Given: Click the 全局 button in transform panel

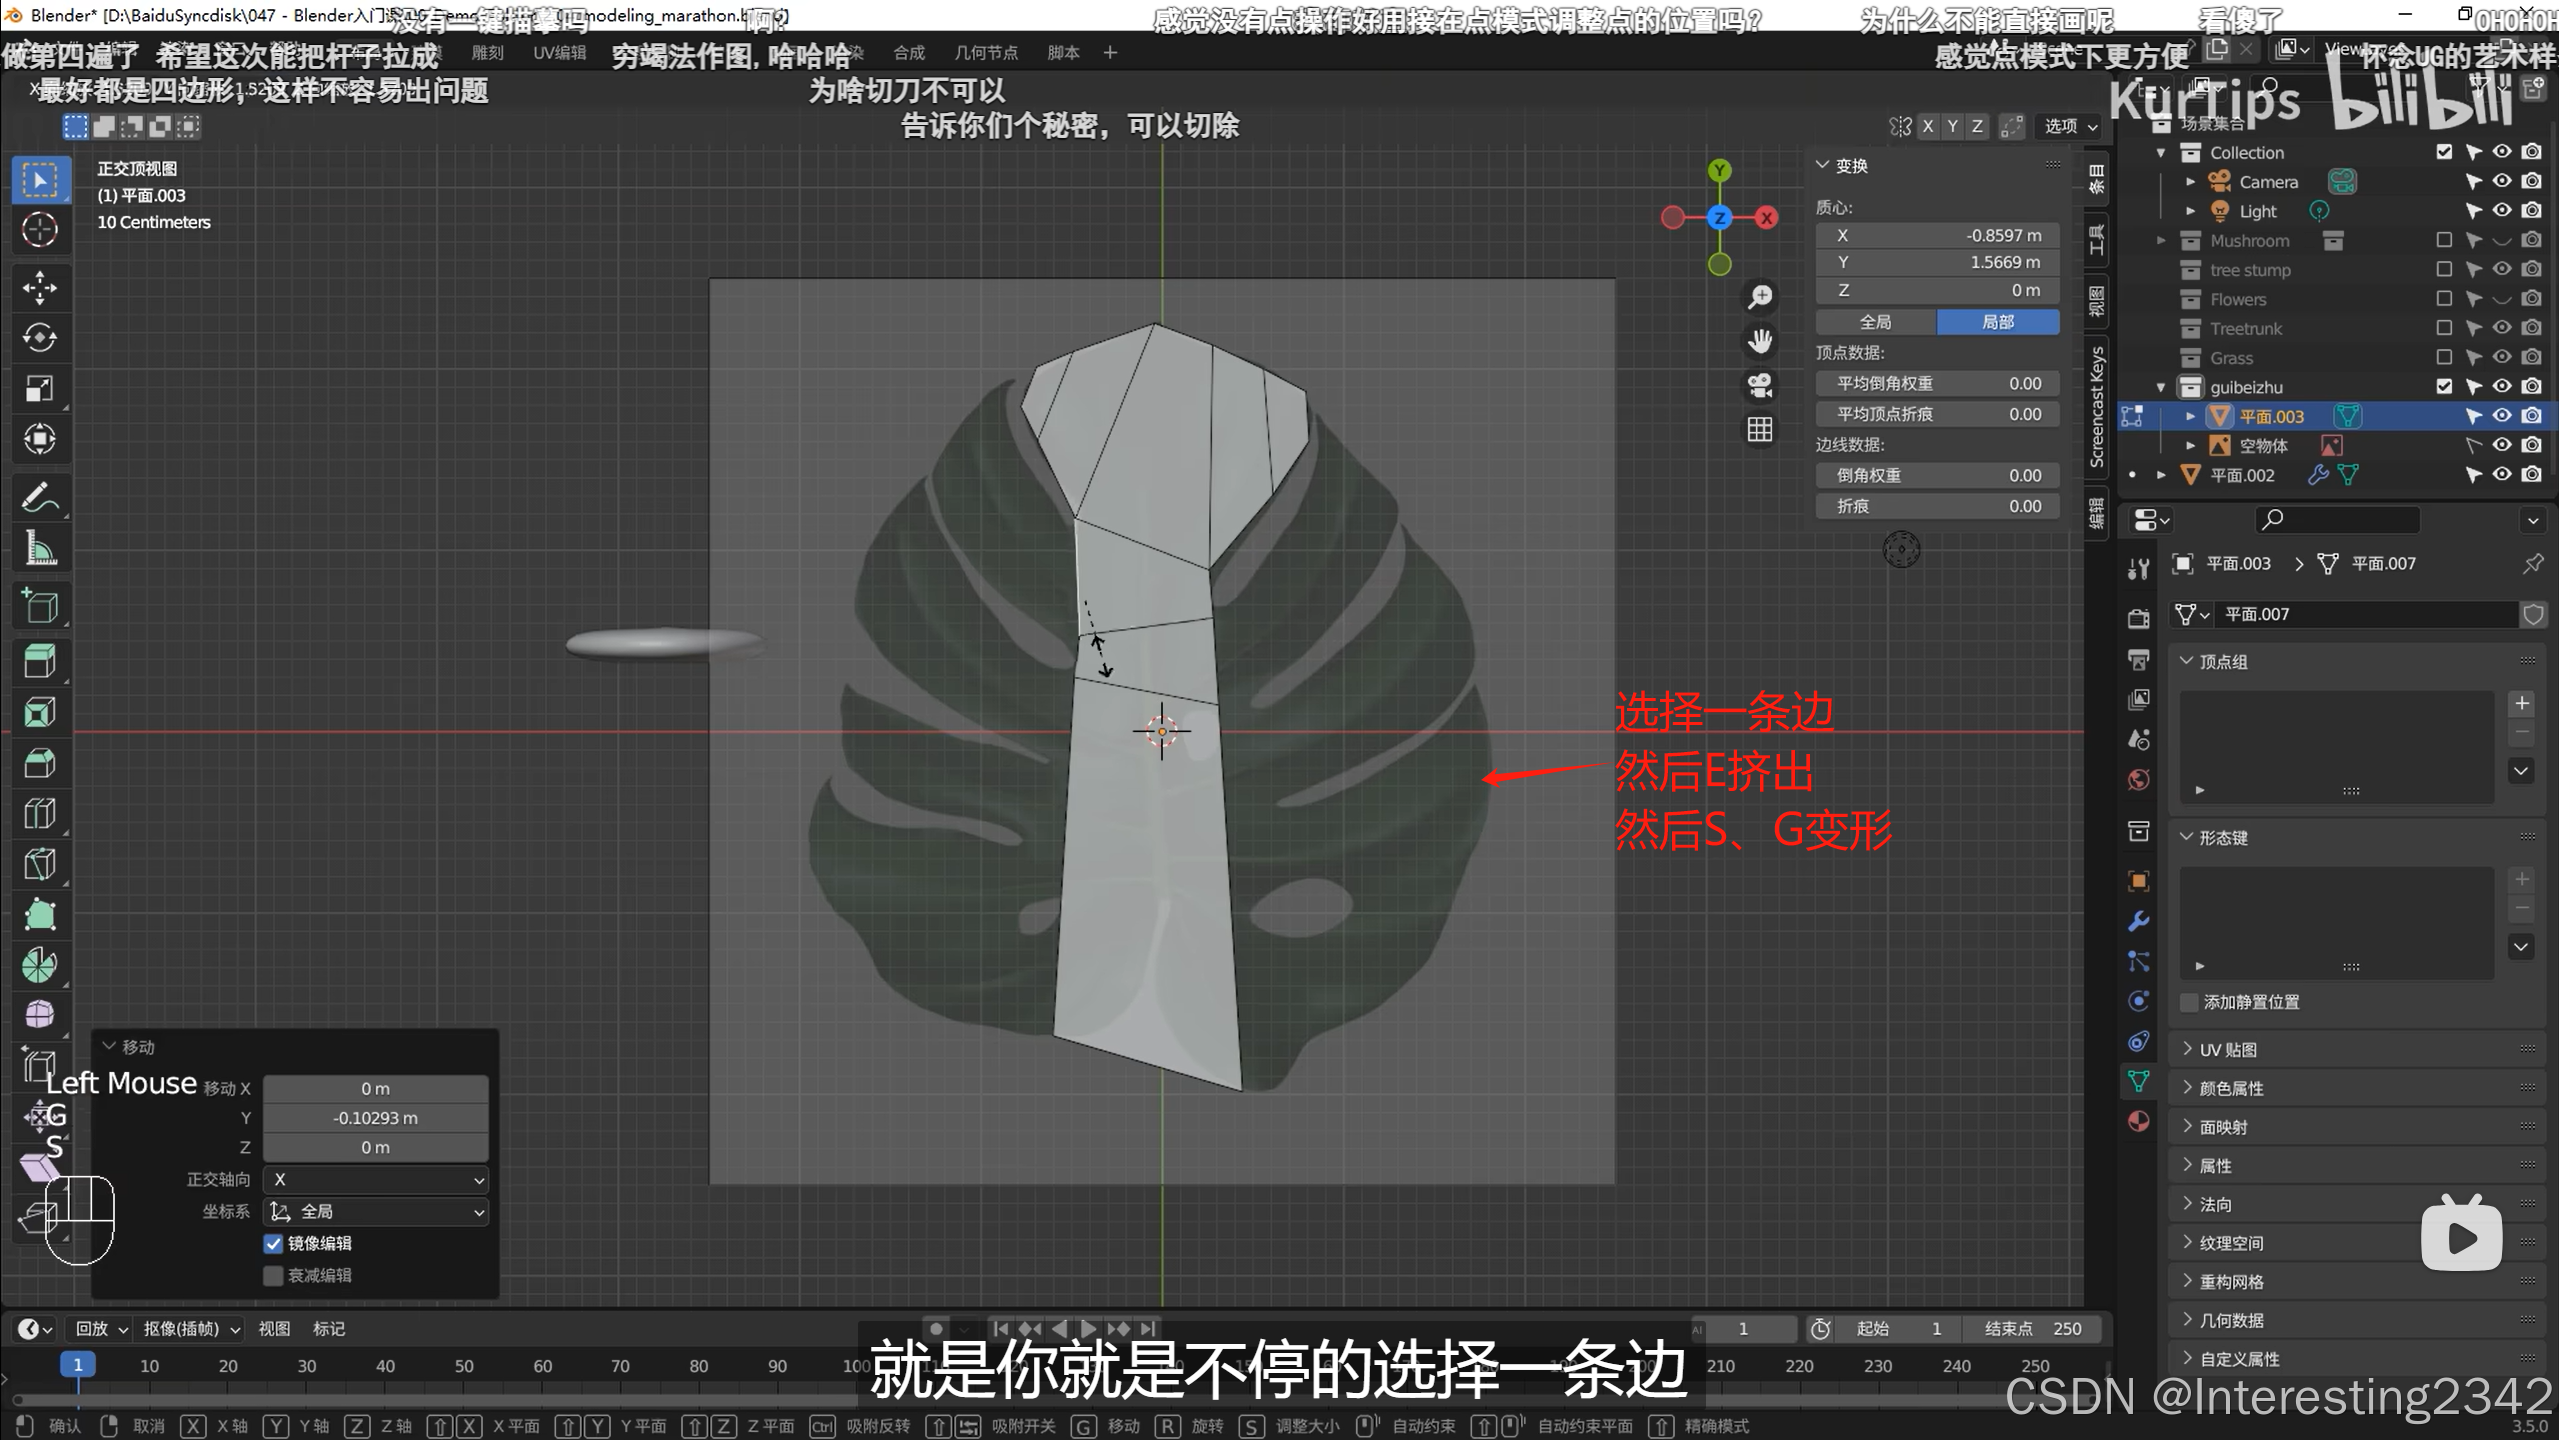Looking at the screenshot, I should (1876, 322).
